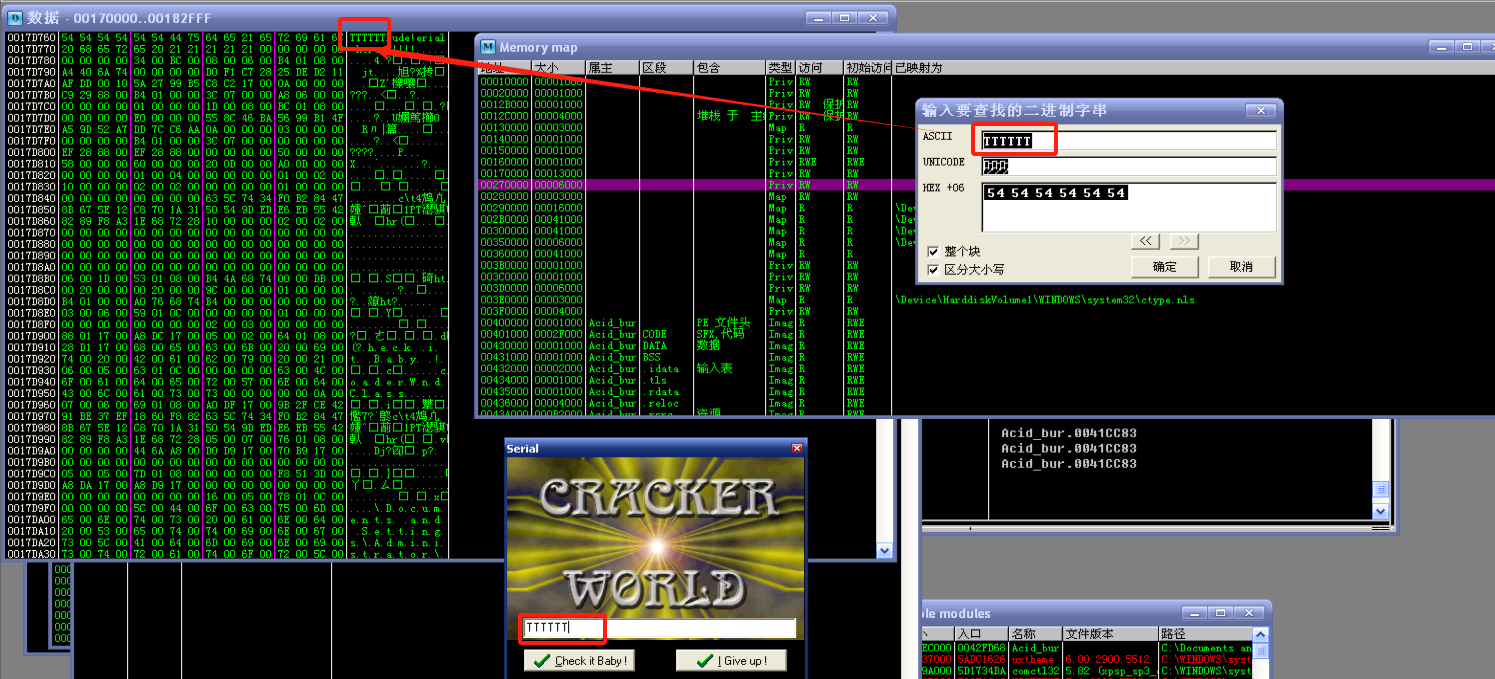Close the data dump window
The height and width of the screenshot is (679, 1495).
click(x=873, y=17)
